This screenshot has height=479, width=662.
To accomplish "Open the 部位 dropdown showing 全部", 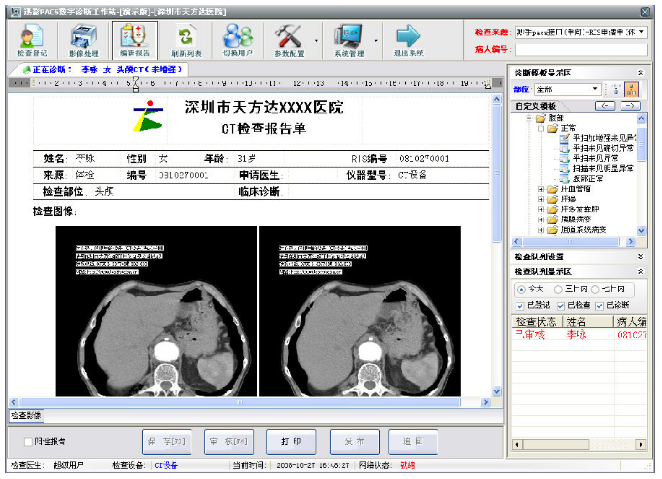I will 567,89.
